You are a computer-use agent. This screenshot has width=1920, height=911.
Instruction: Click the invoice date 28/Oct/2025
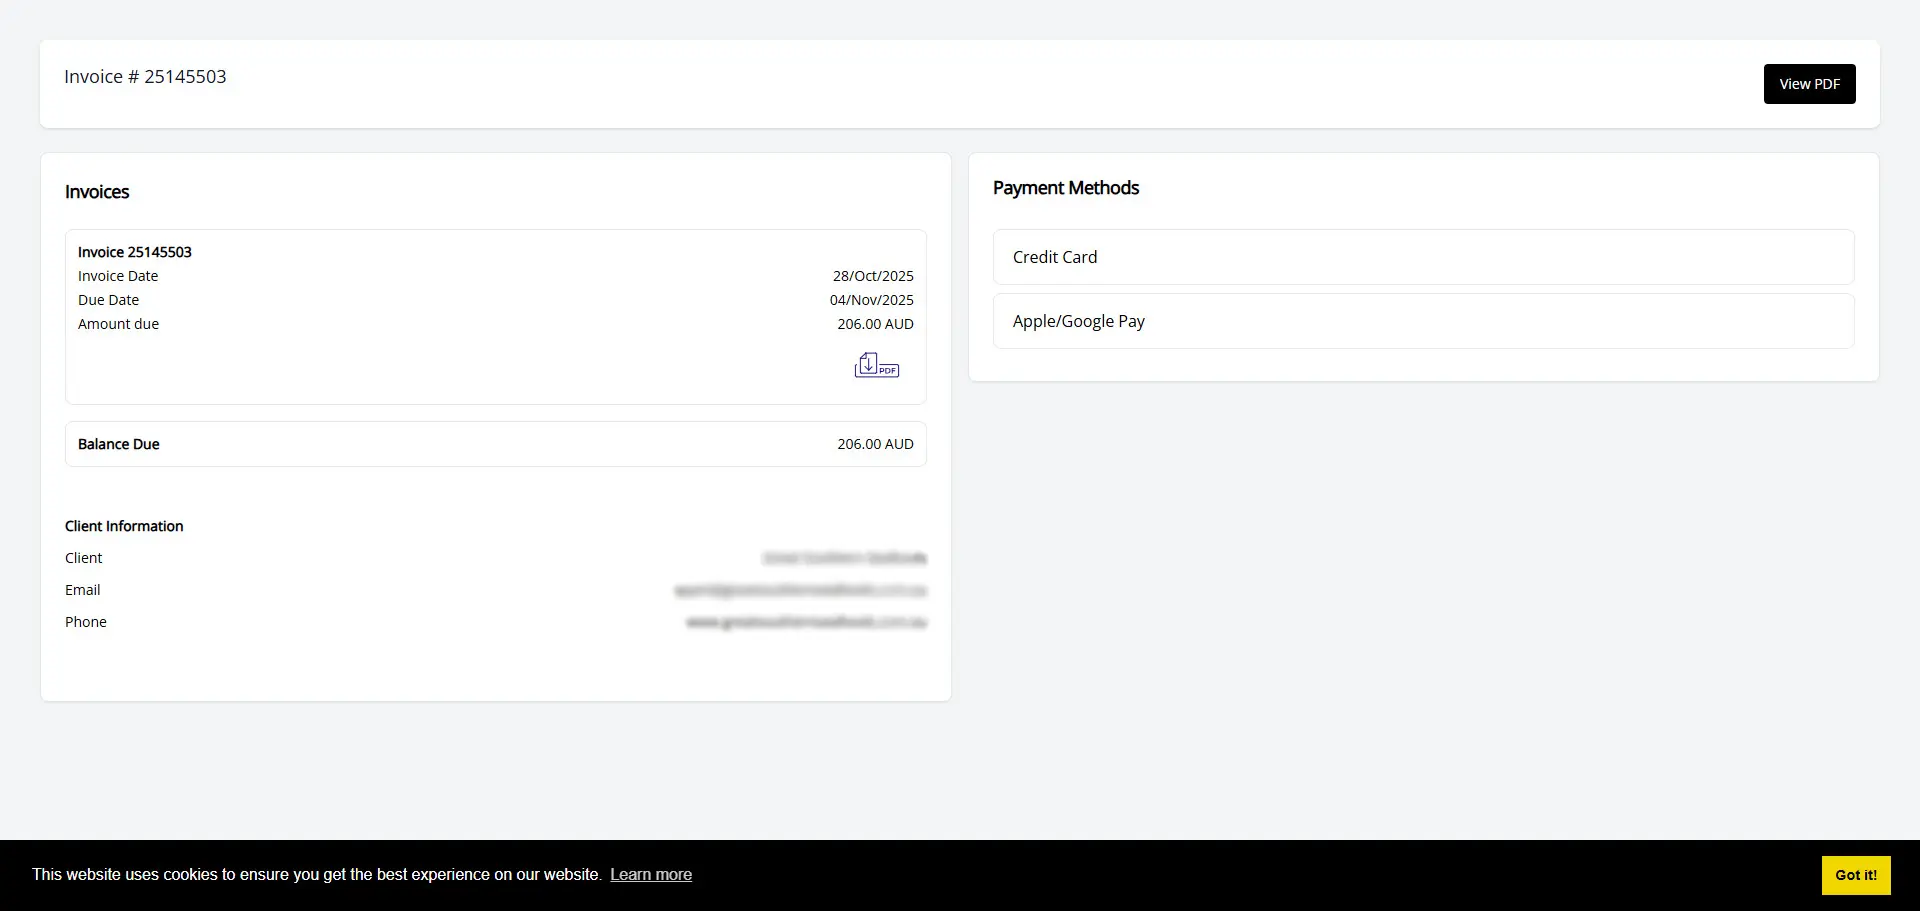(x=872, y=276)
